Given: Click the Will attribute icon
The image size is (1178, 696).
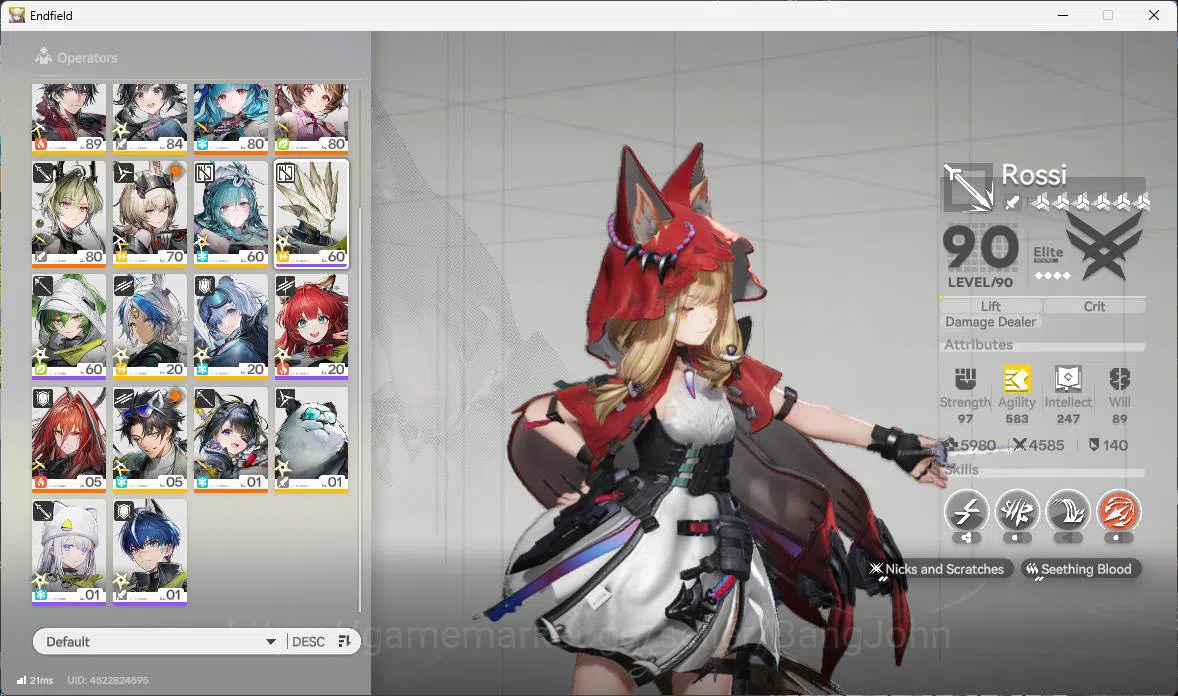Looking at the screenshot, I should click(x=1119, y=379).
